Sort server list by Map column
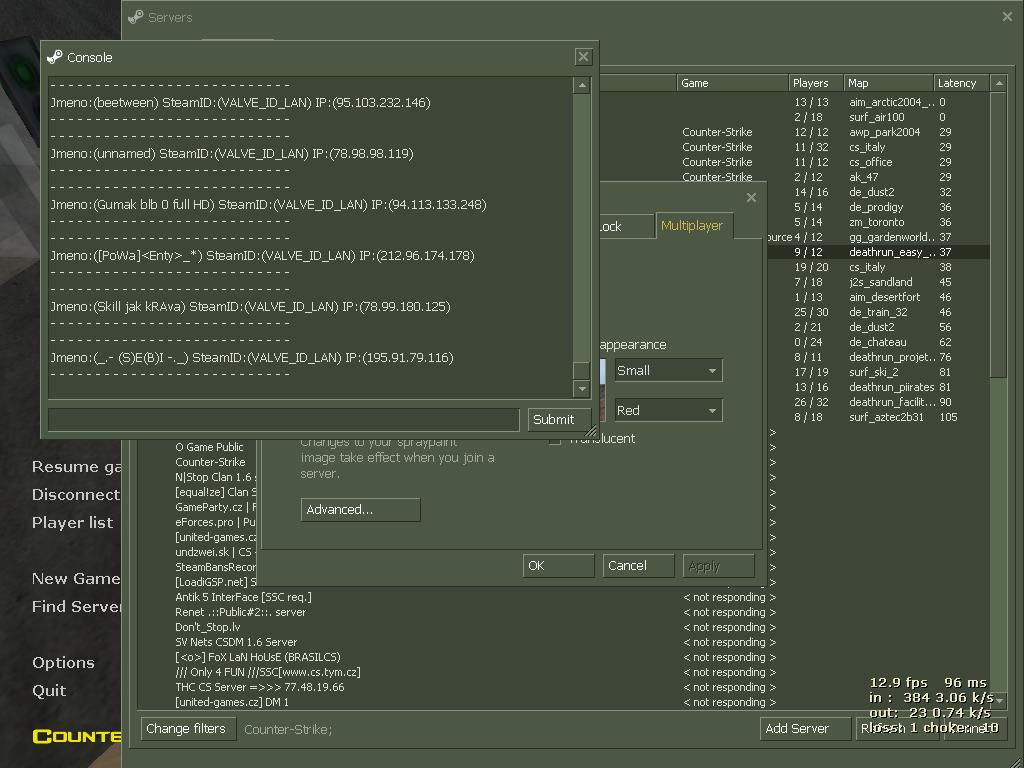The height and width of the screenshot is (768, 1024). [x=888, y=83]
